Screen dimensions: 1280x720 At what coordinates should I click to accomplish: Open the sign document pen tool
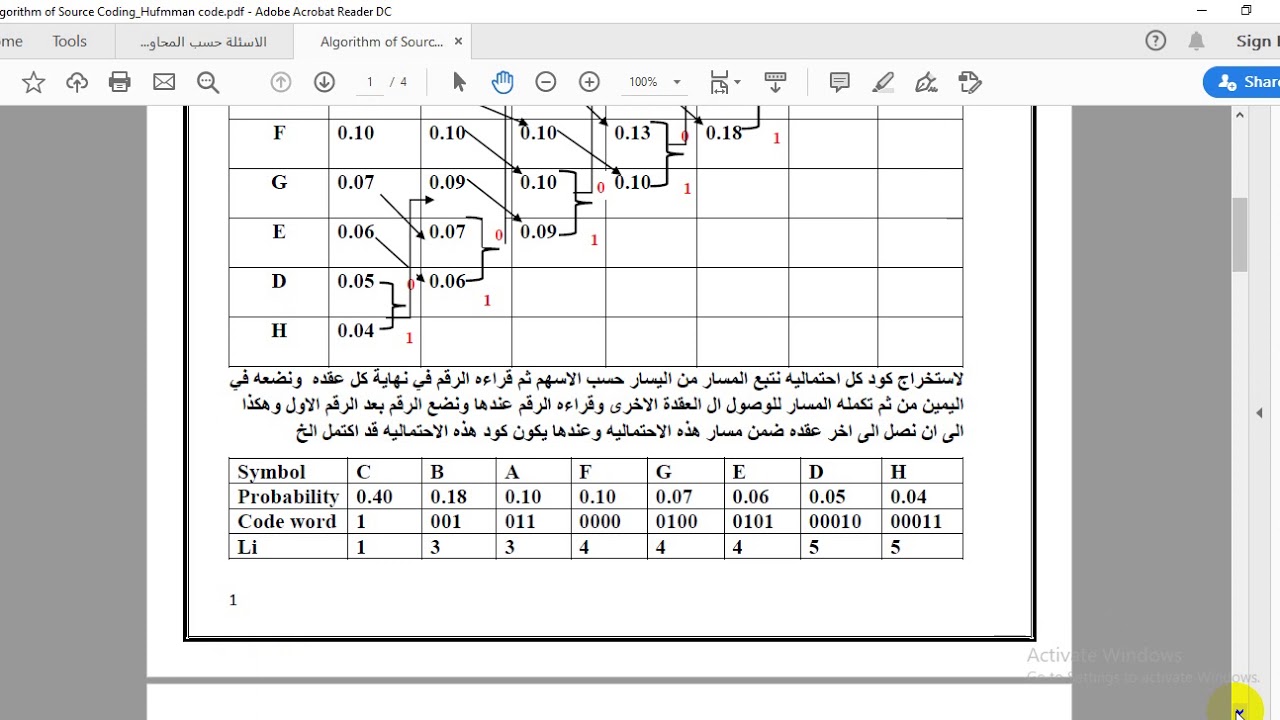click(x=926, y=82)
